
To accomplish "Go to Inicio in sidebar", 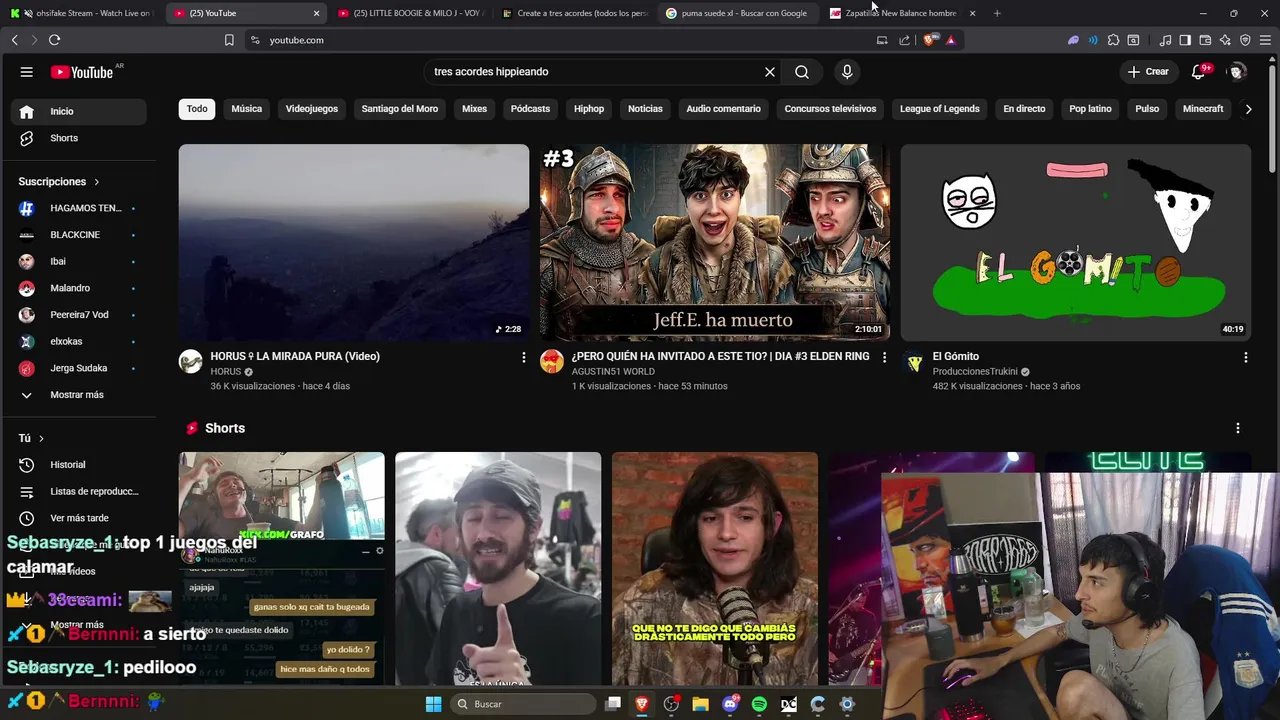I will (x=80, y=111).
